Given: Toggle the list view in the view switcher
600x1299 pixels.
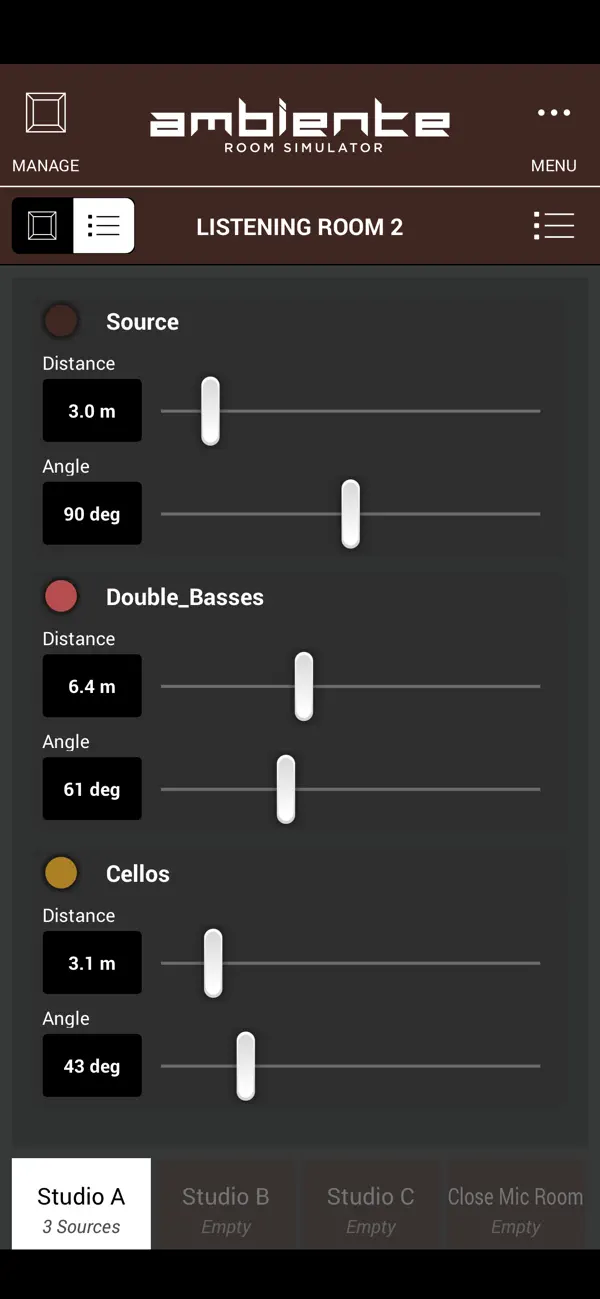Looking at the screenshot, I should 104,225.
